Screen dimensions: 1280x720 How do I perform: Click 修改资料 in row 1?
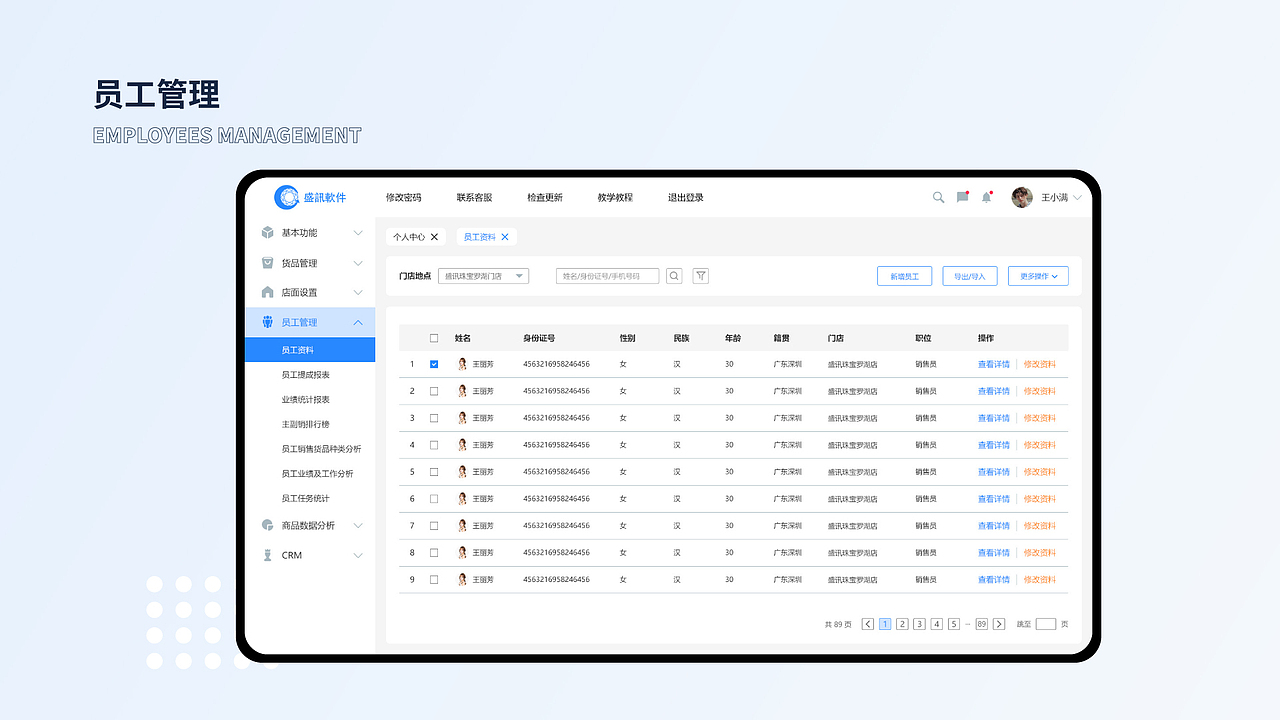[1040, 364]
